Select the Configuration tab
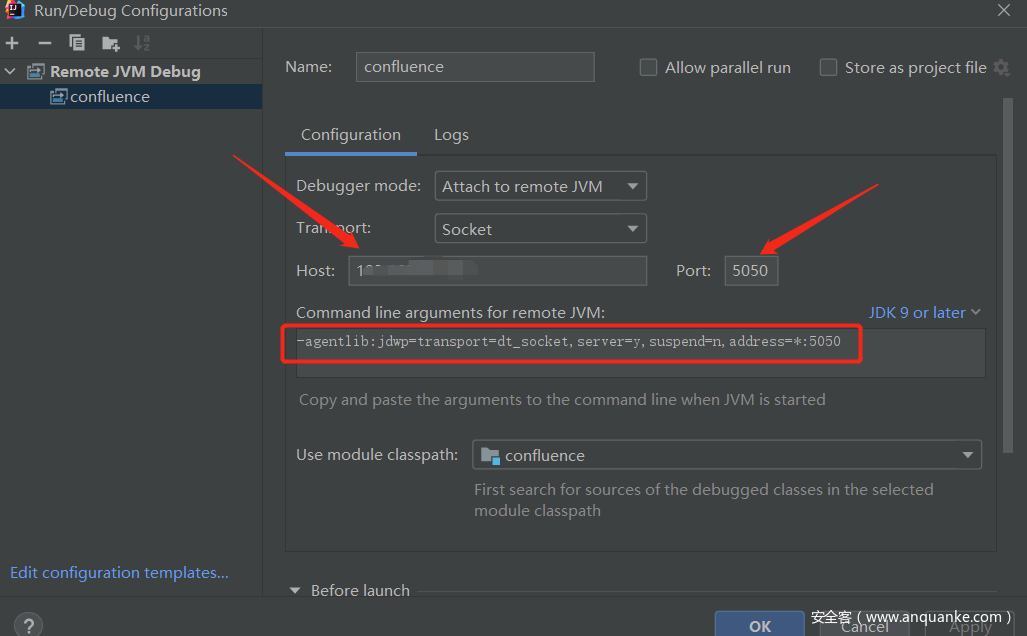The image size is (1027, 636). click(350, 135)
